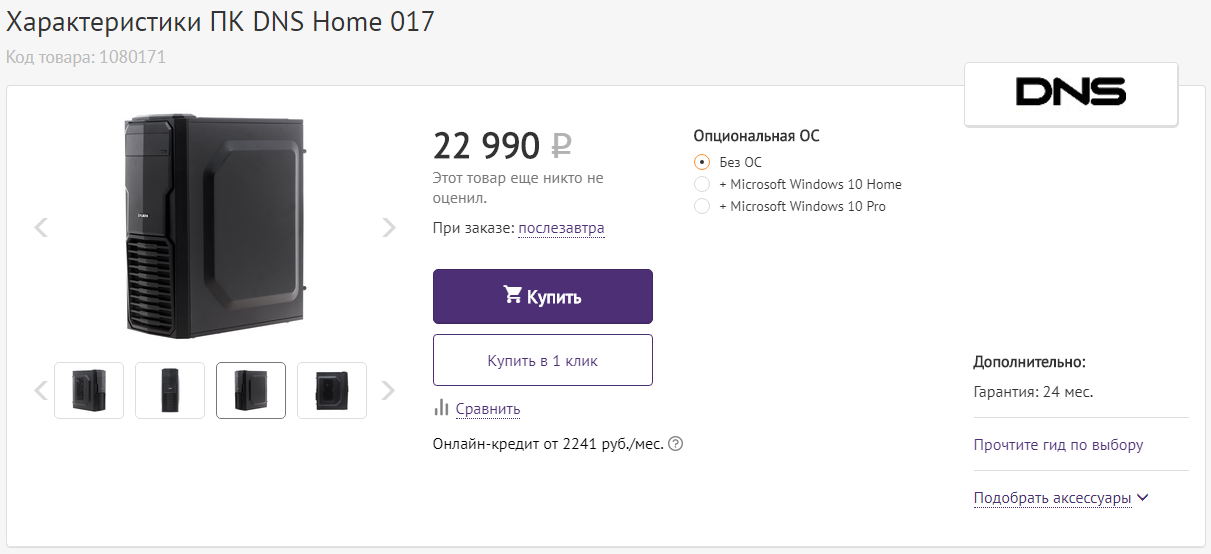Click the previous main image arrow
The height and width of the screenshot is (554, 1211).
[41, 228]
